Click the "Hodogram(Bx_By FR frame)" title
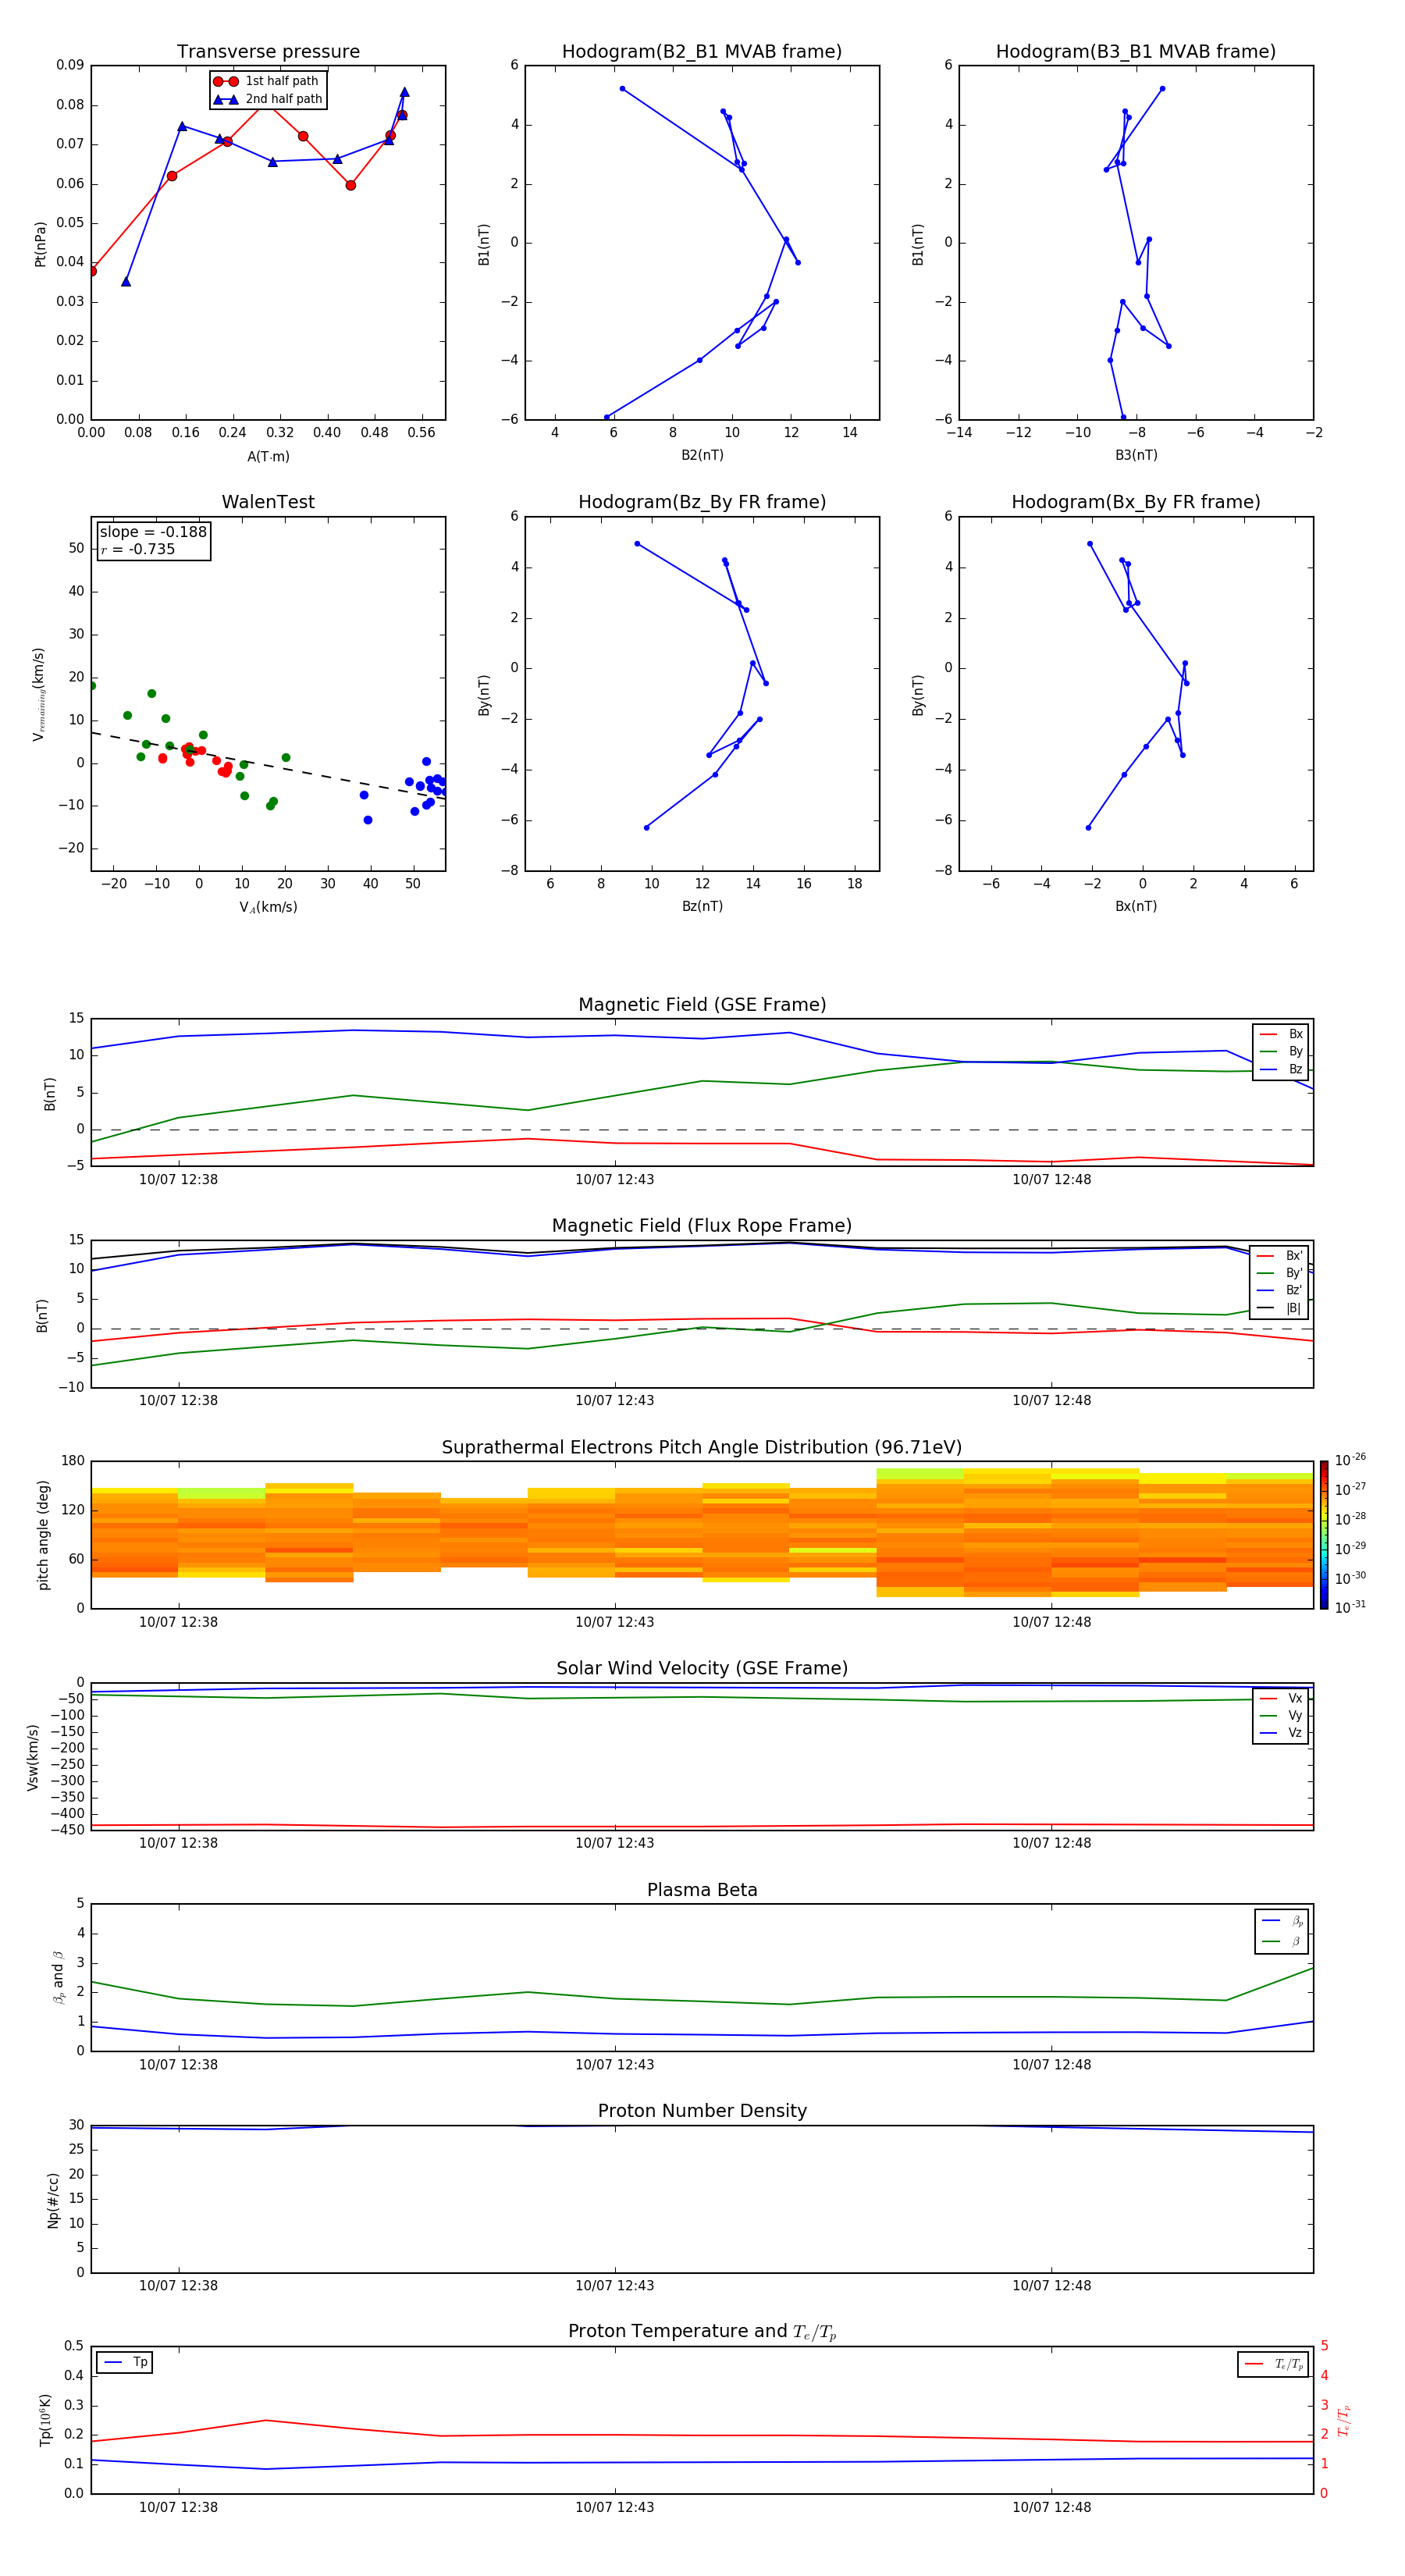Image resolution: width=1405 pixels, height=2576 pixels. click(x=1136, y=502)
